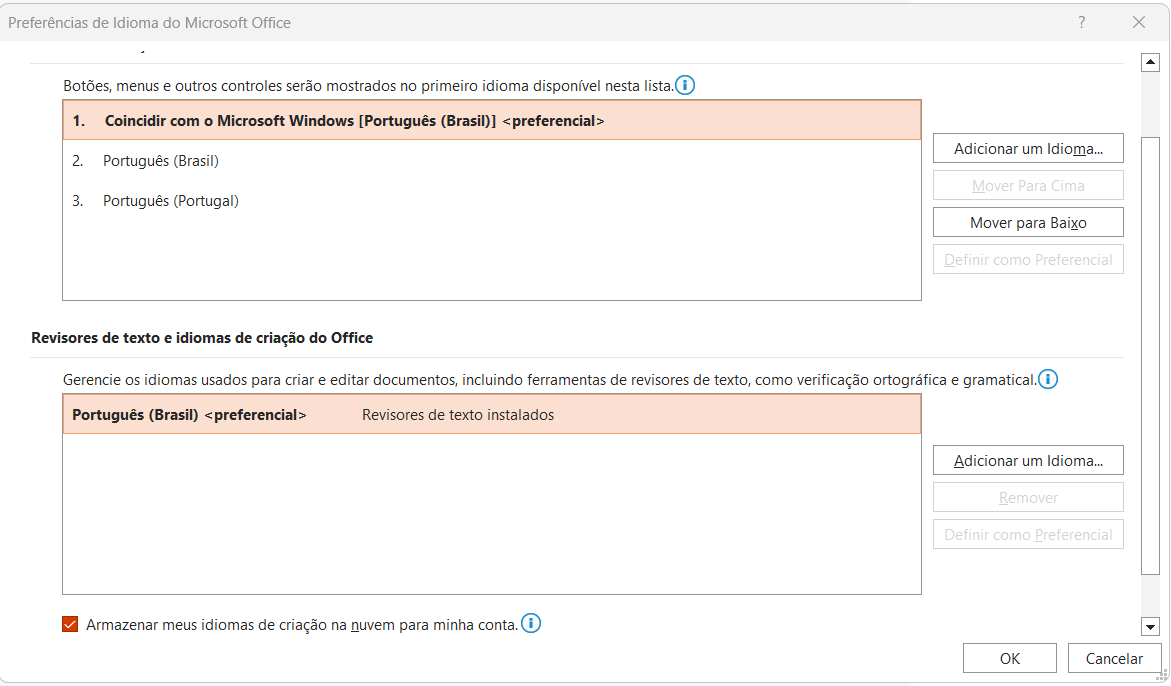Select Português (Brasil) preferencial authoring language

click(492, 414)
